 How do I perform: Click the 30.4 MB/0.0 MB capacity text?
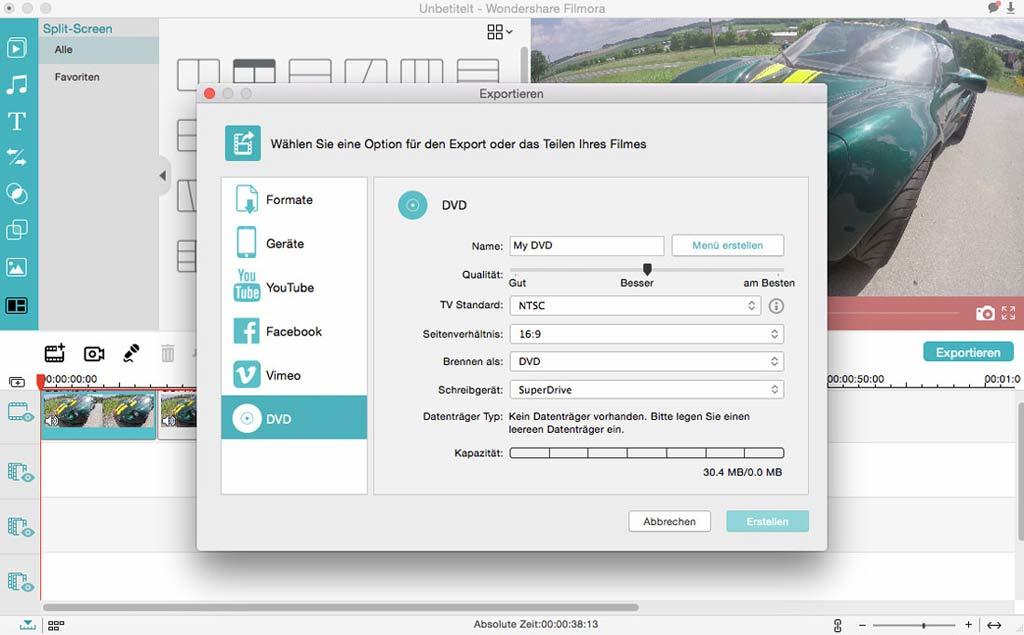pyautogui.click(x=743, y=472)
